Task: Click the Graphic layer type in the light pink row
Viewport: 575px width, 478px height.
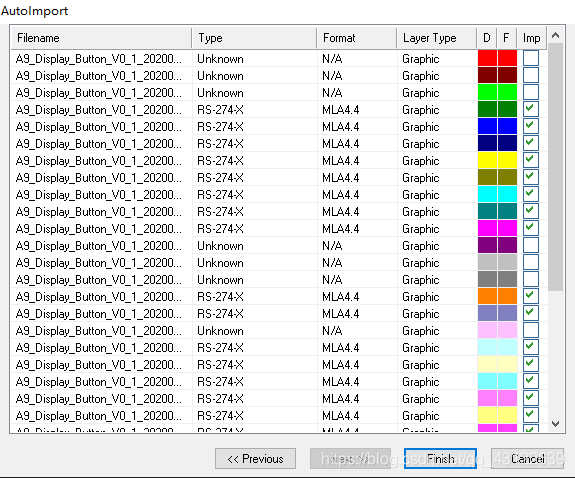Action: click(420, 331)
